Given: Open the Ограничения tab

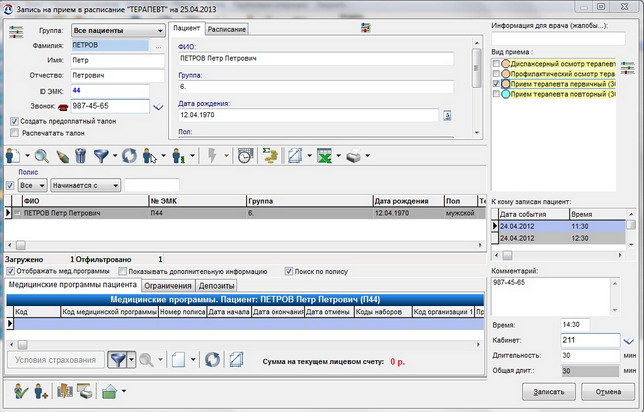Looking at the screenshot, I should click(x=168, y=285).
